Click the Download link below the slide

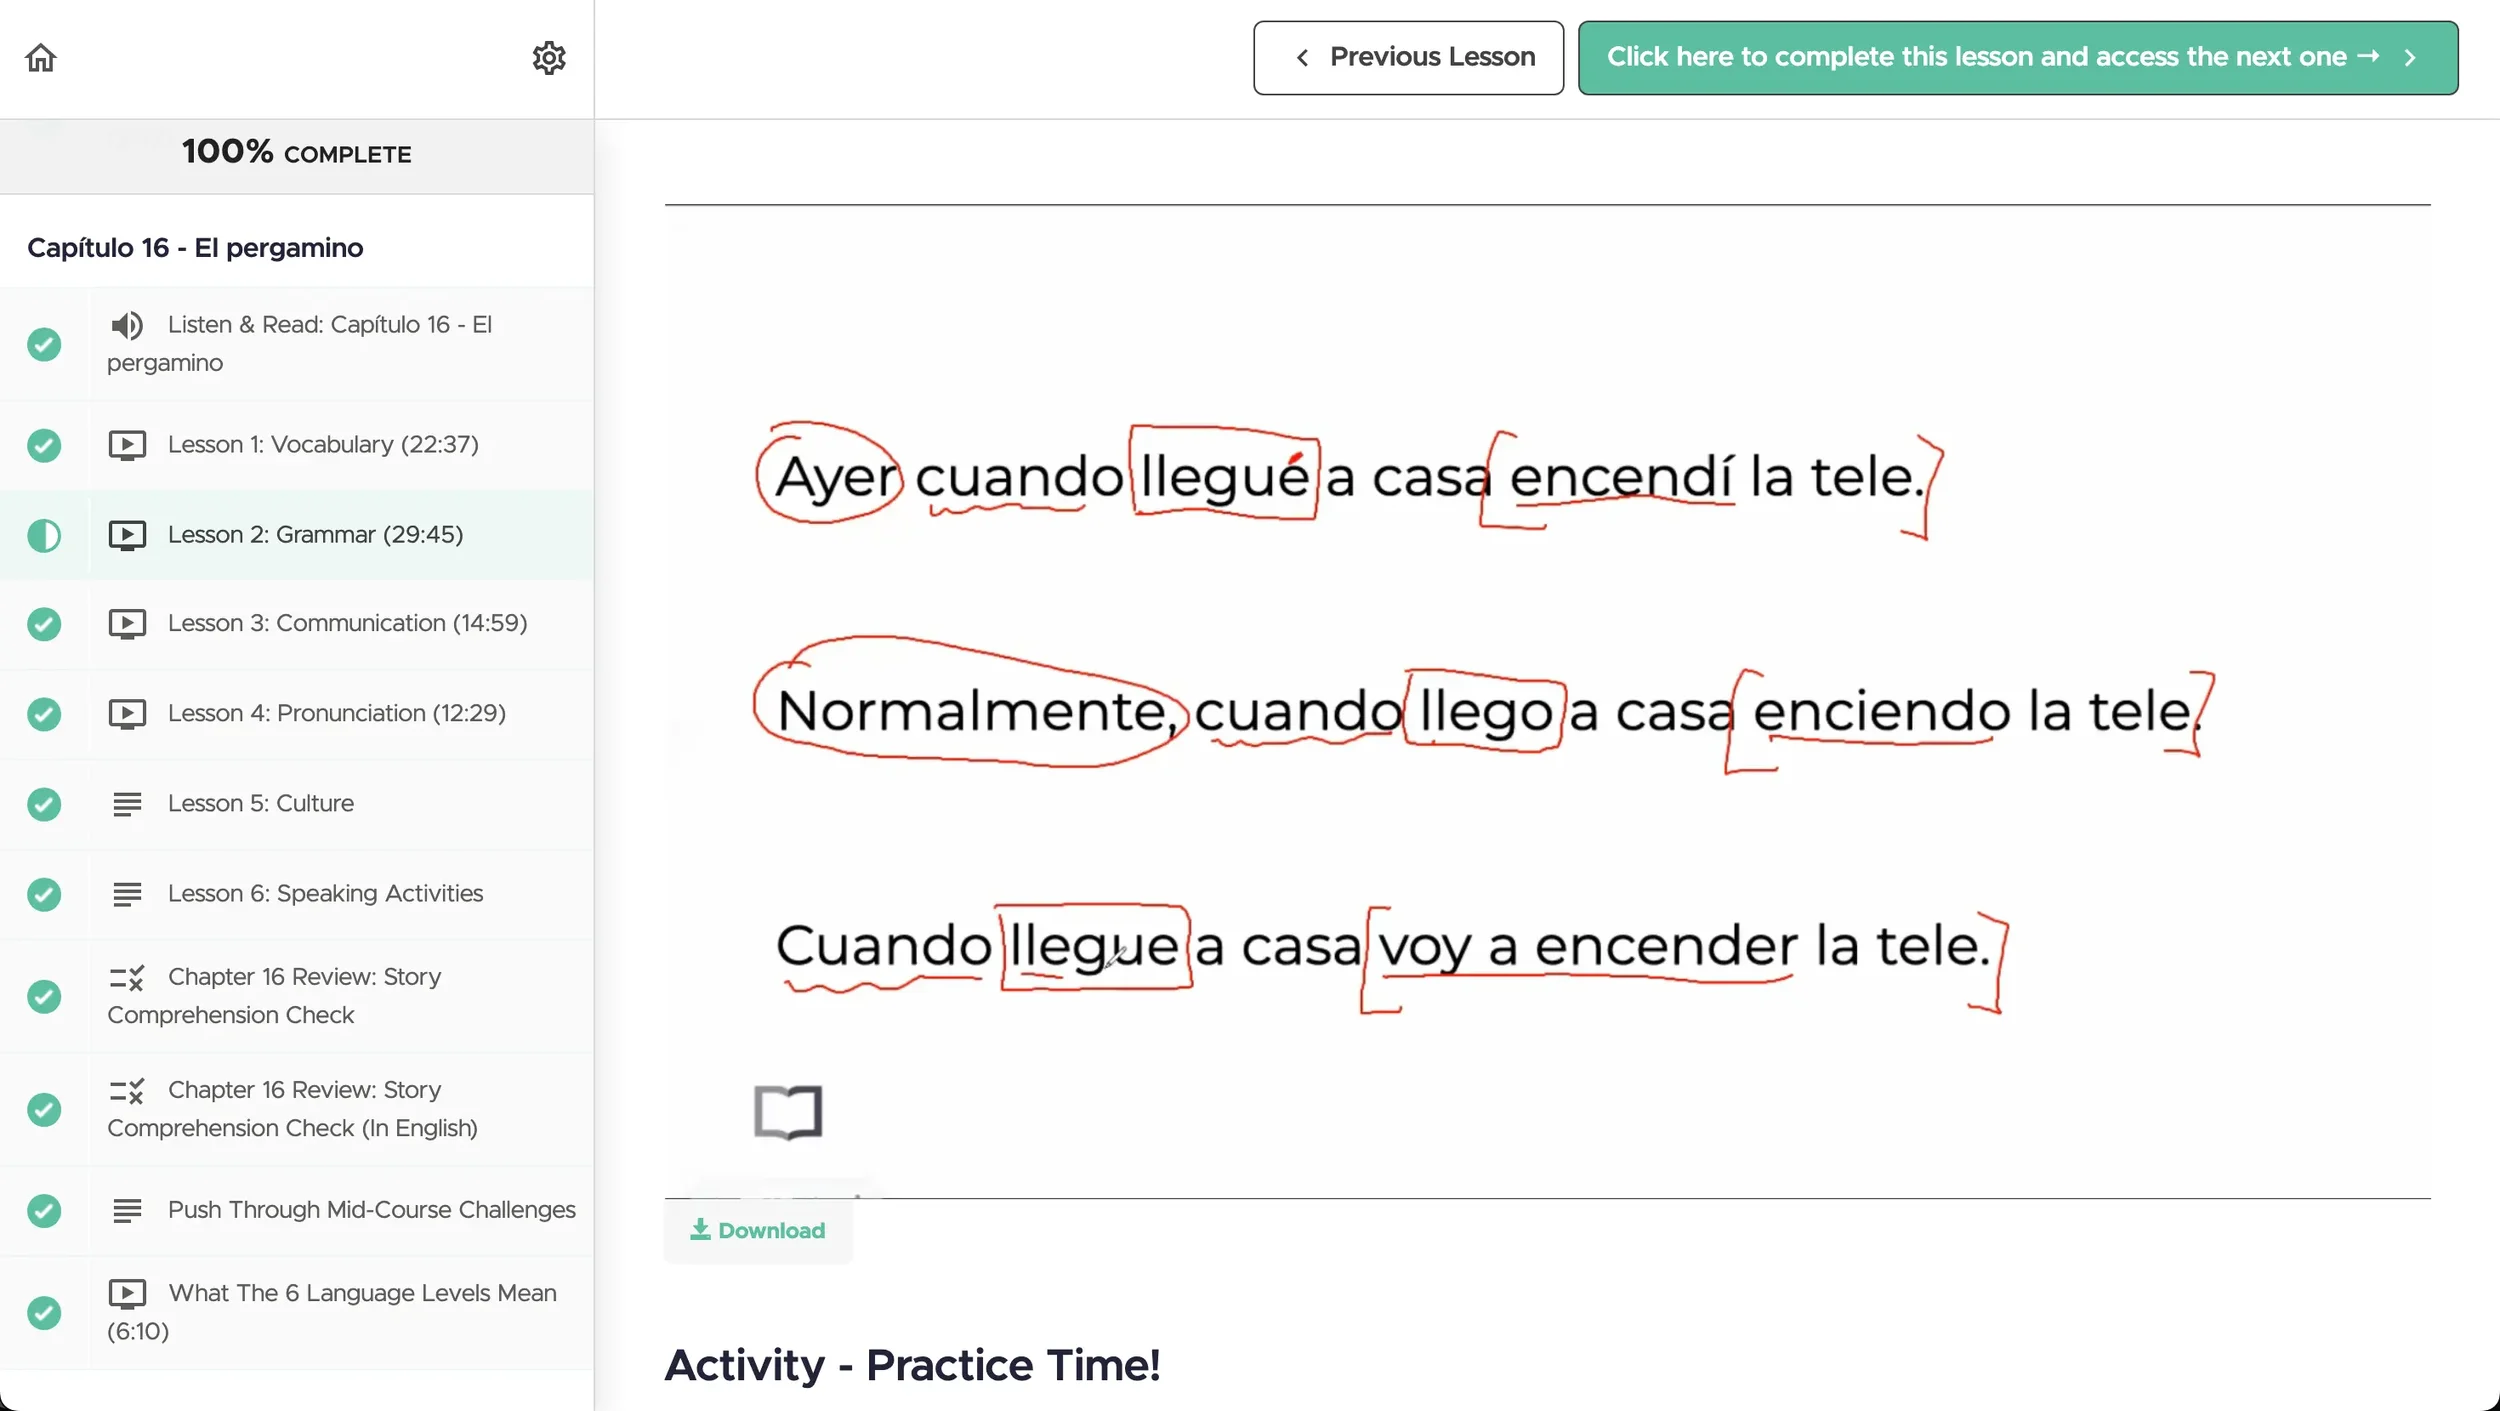tap(757, 1230)
